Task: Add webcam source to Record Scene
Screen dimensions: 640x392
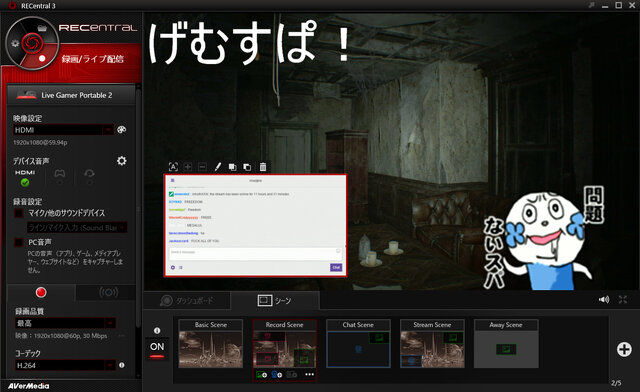Action: point(277,374)
